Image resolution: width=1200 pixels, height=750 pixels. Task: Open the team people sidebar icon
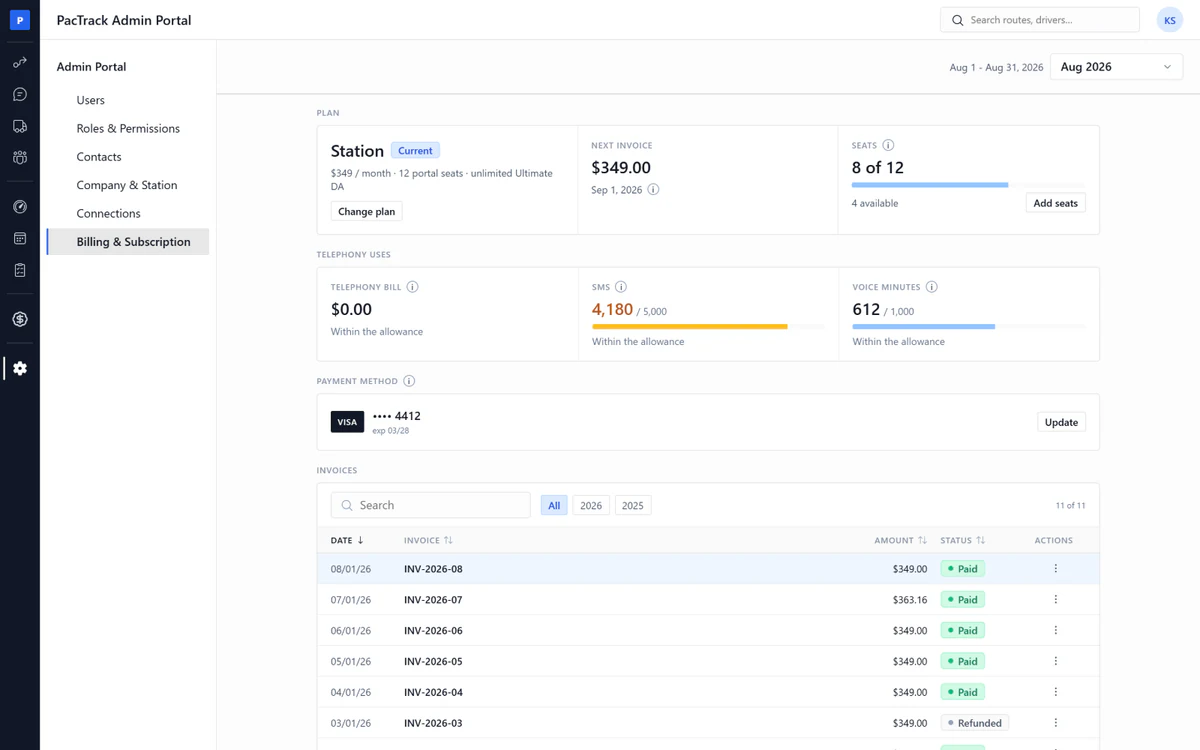(x=20, y=158)
